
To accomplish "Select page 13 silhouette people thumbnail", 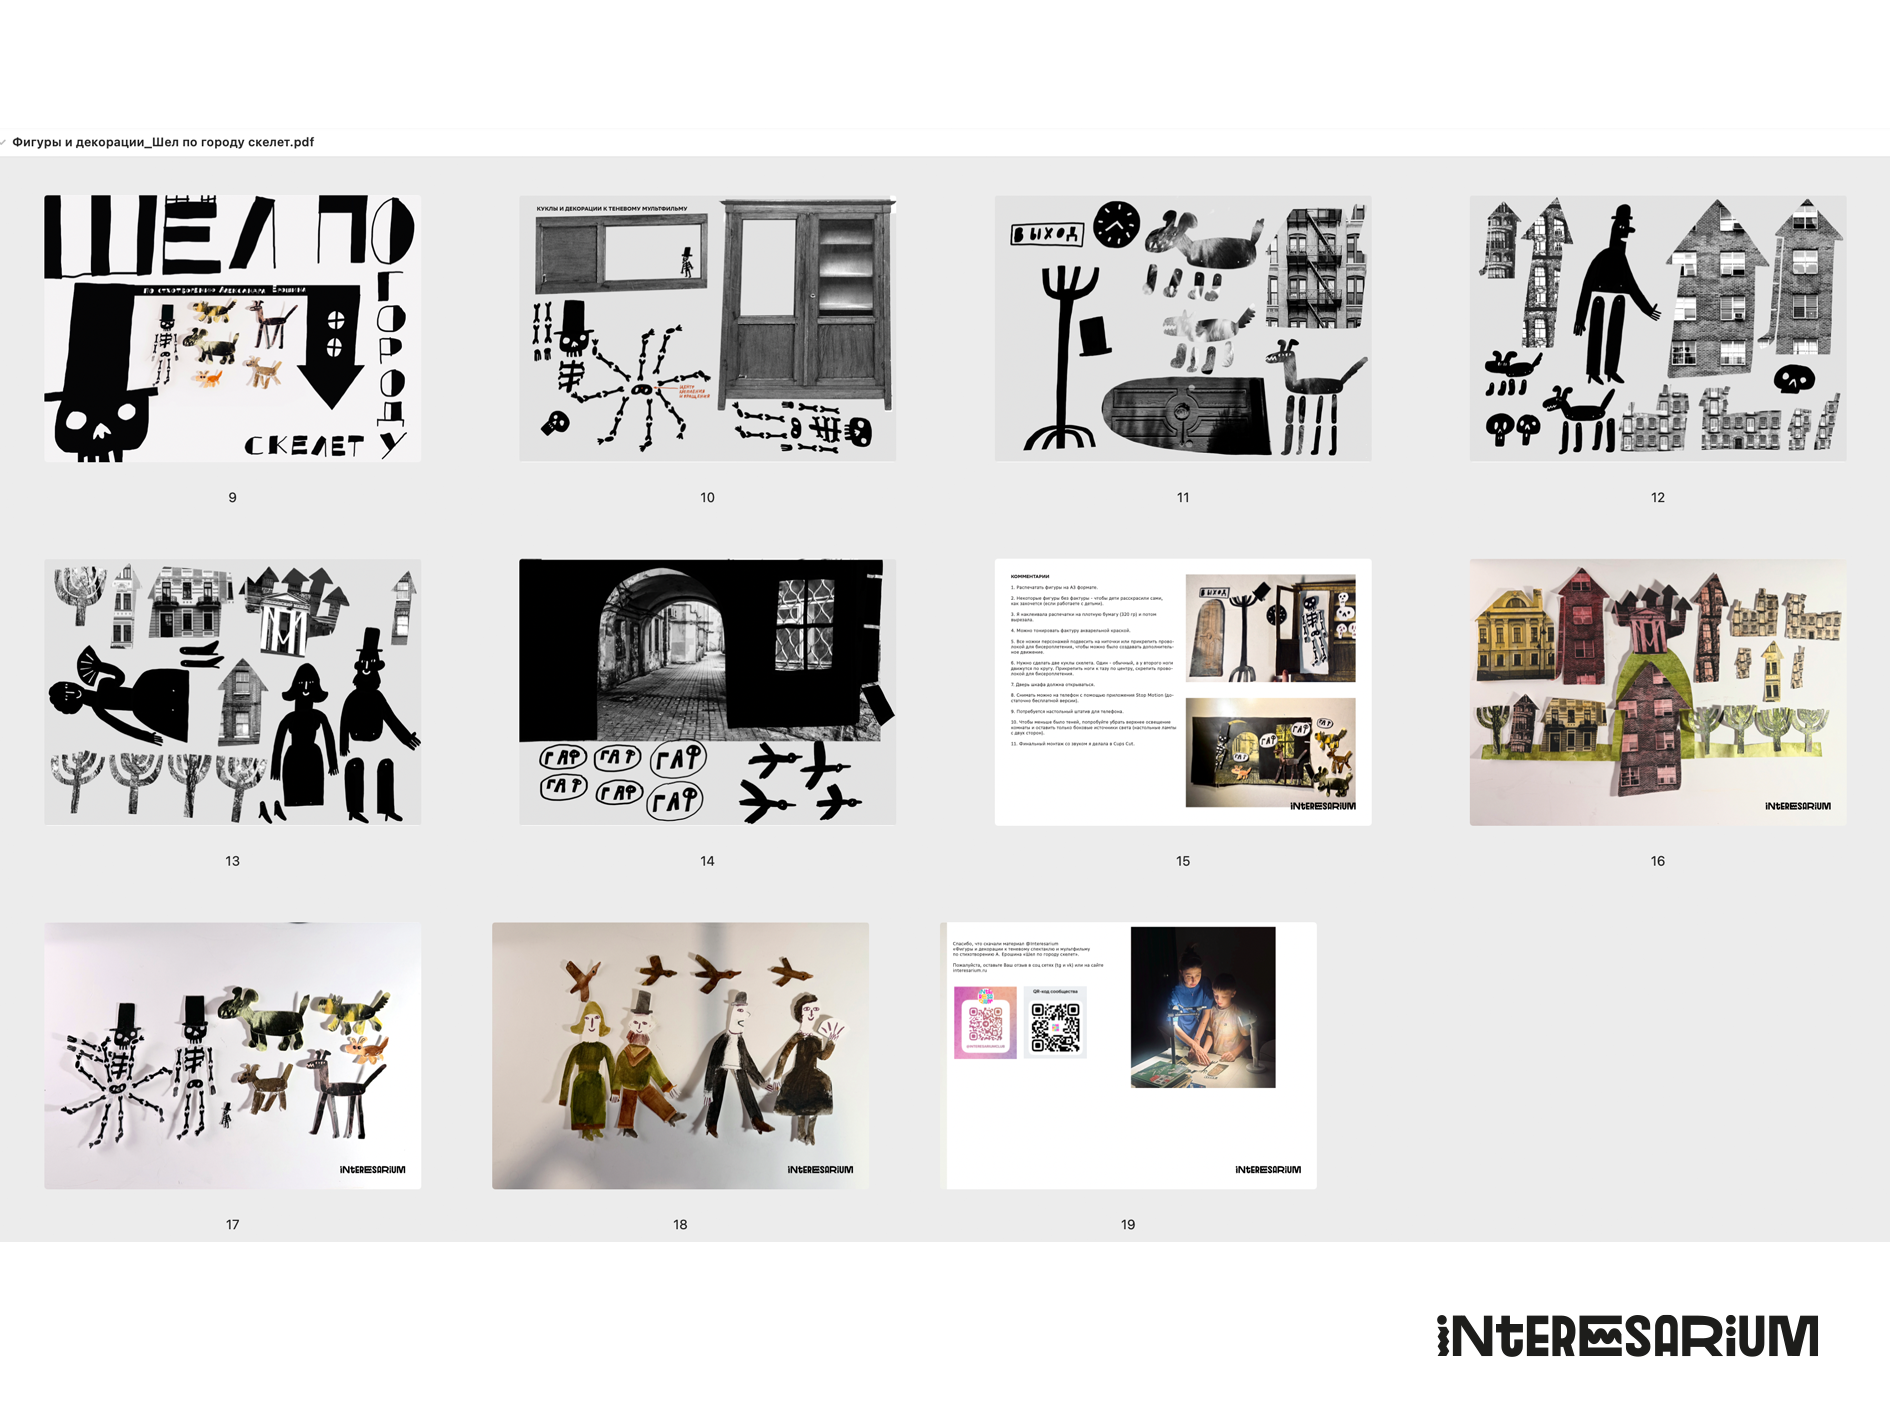I will tap(232, 692).
